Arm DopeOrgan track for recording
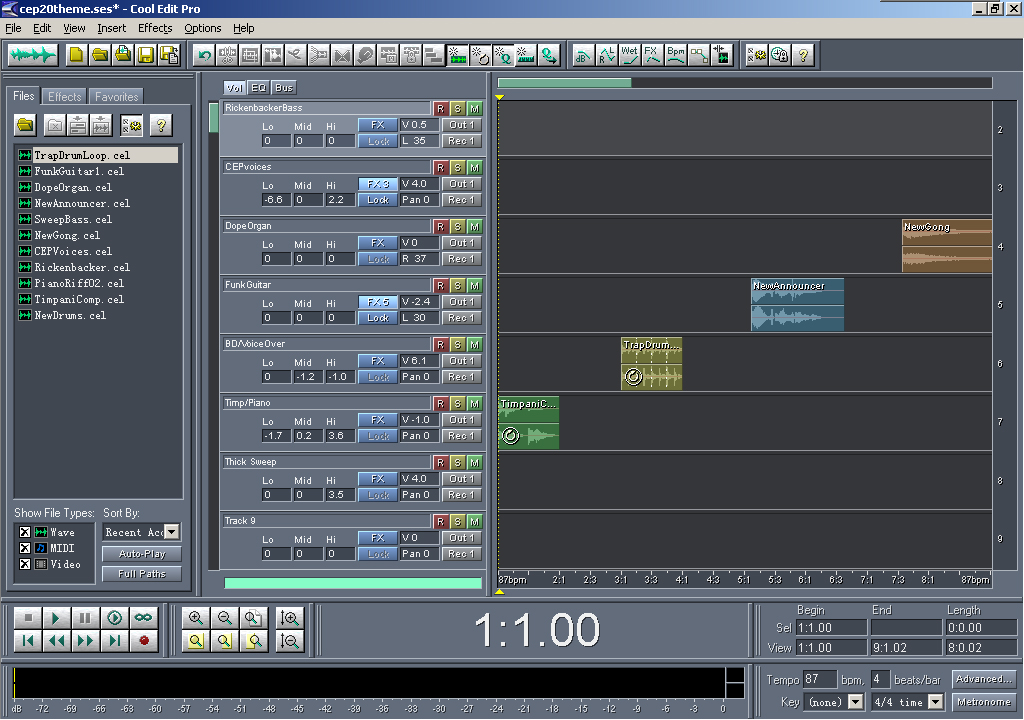The image size is (1024, 720). [x=441, y=227]
